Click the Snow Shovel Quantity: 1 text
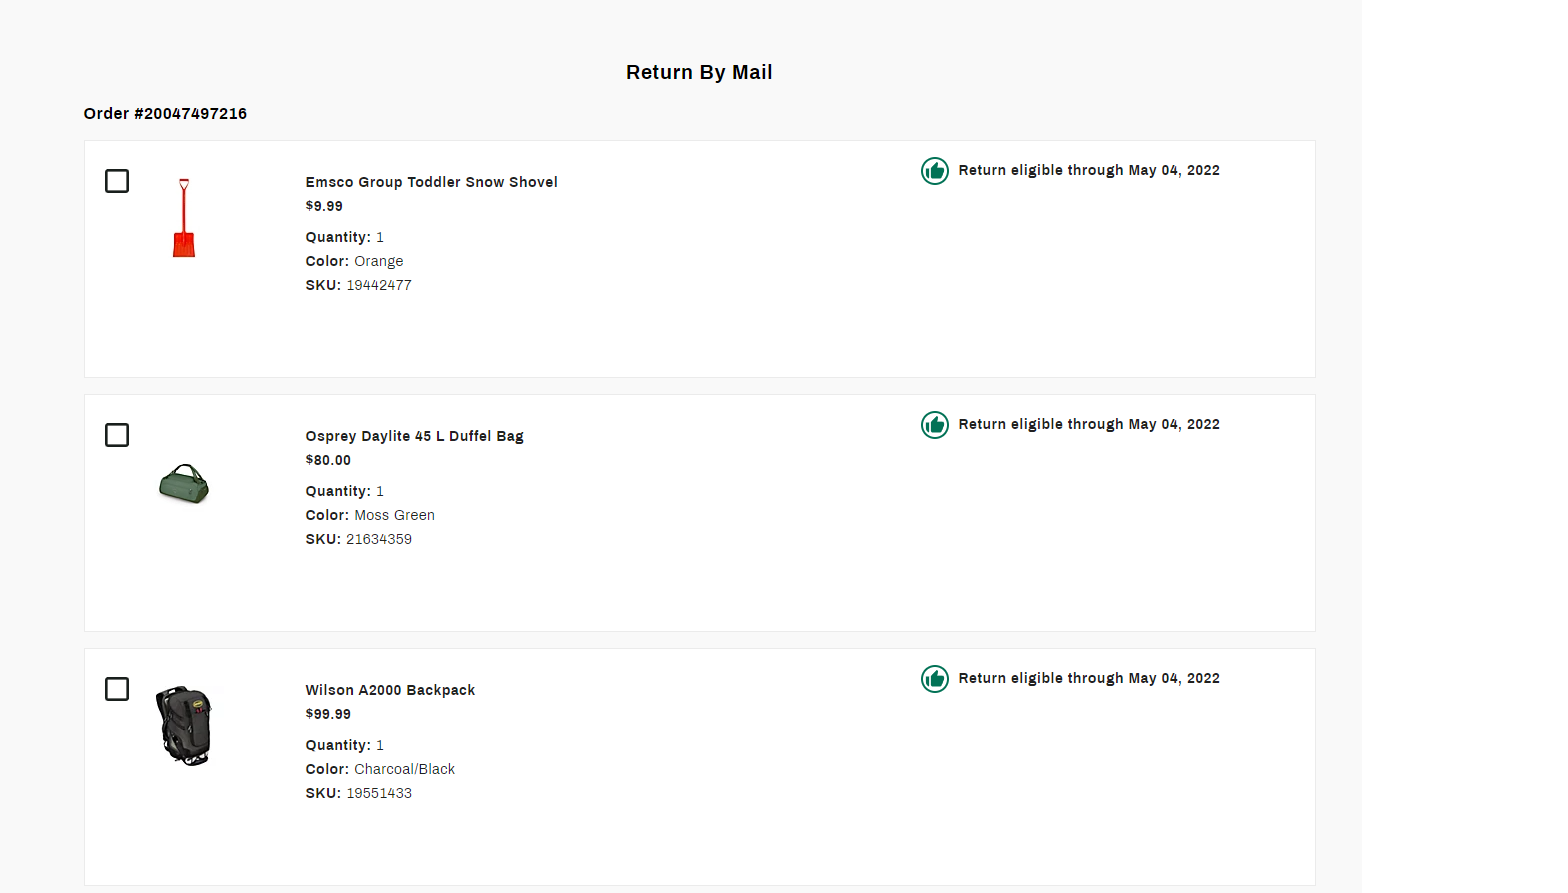This screenshot has height=893, width=1568. pos(345,237)
